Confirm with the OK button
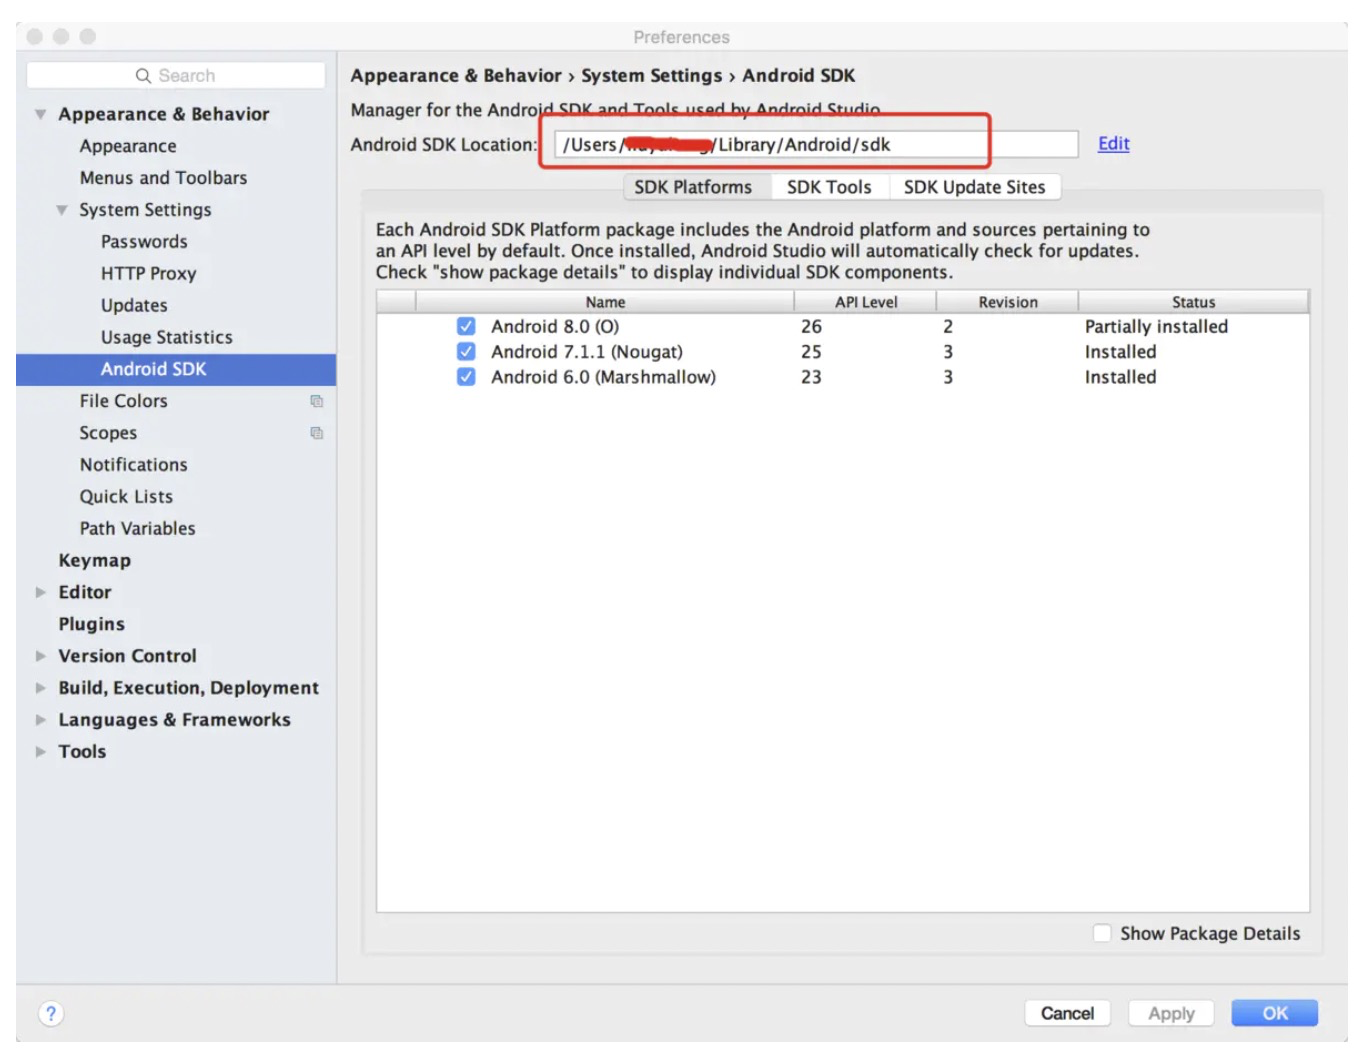Image resolution: width=1354 pixels, height=1048 pixels. (1275, 1013)
